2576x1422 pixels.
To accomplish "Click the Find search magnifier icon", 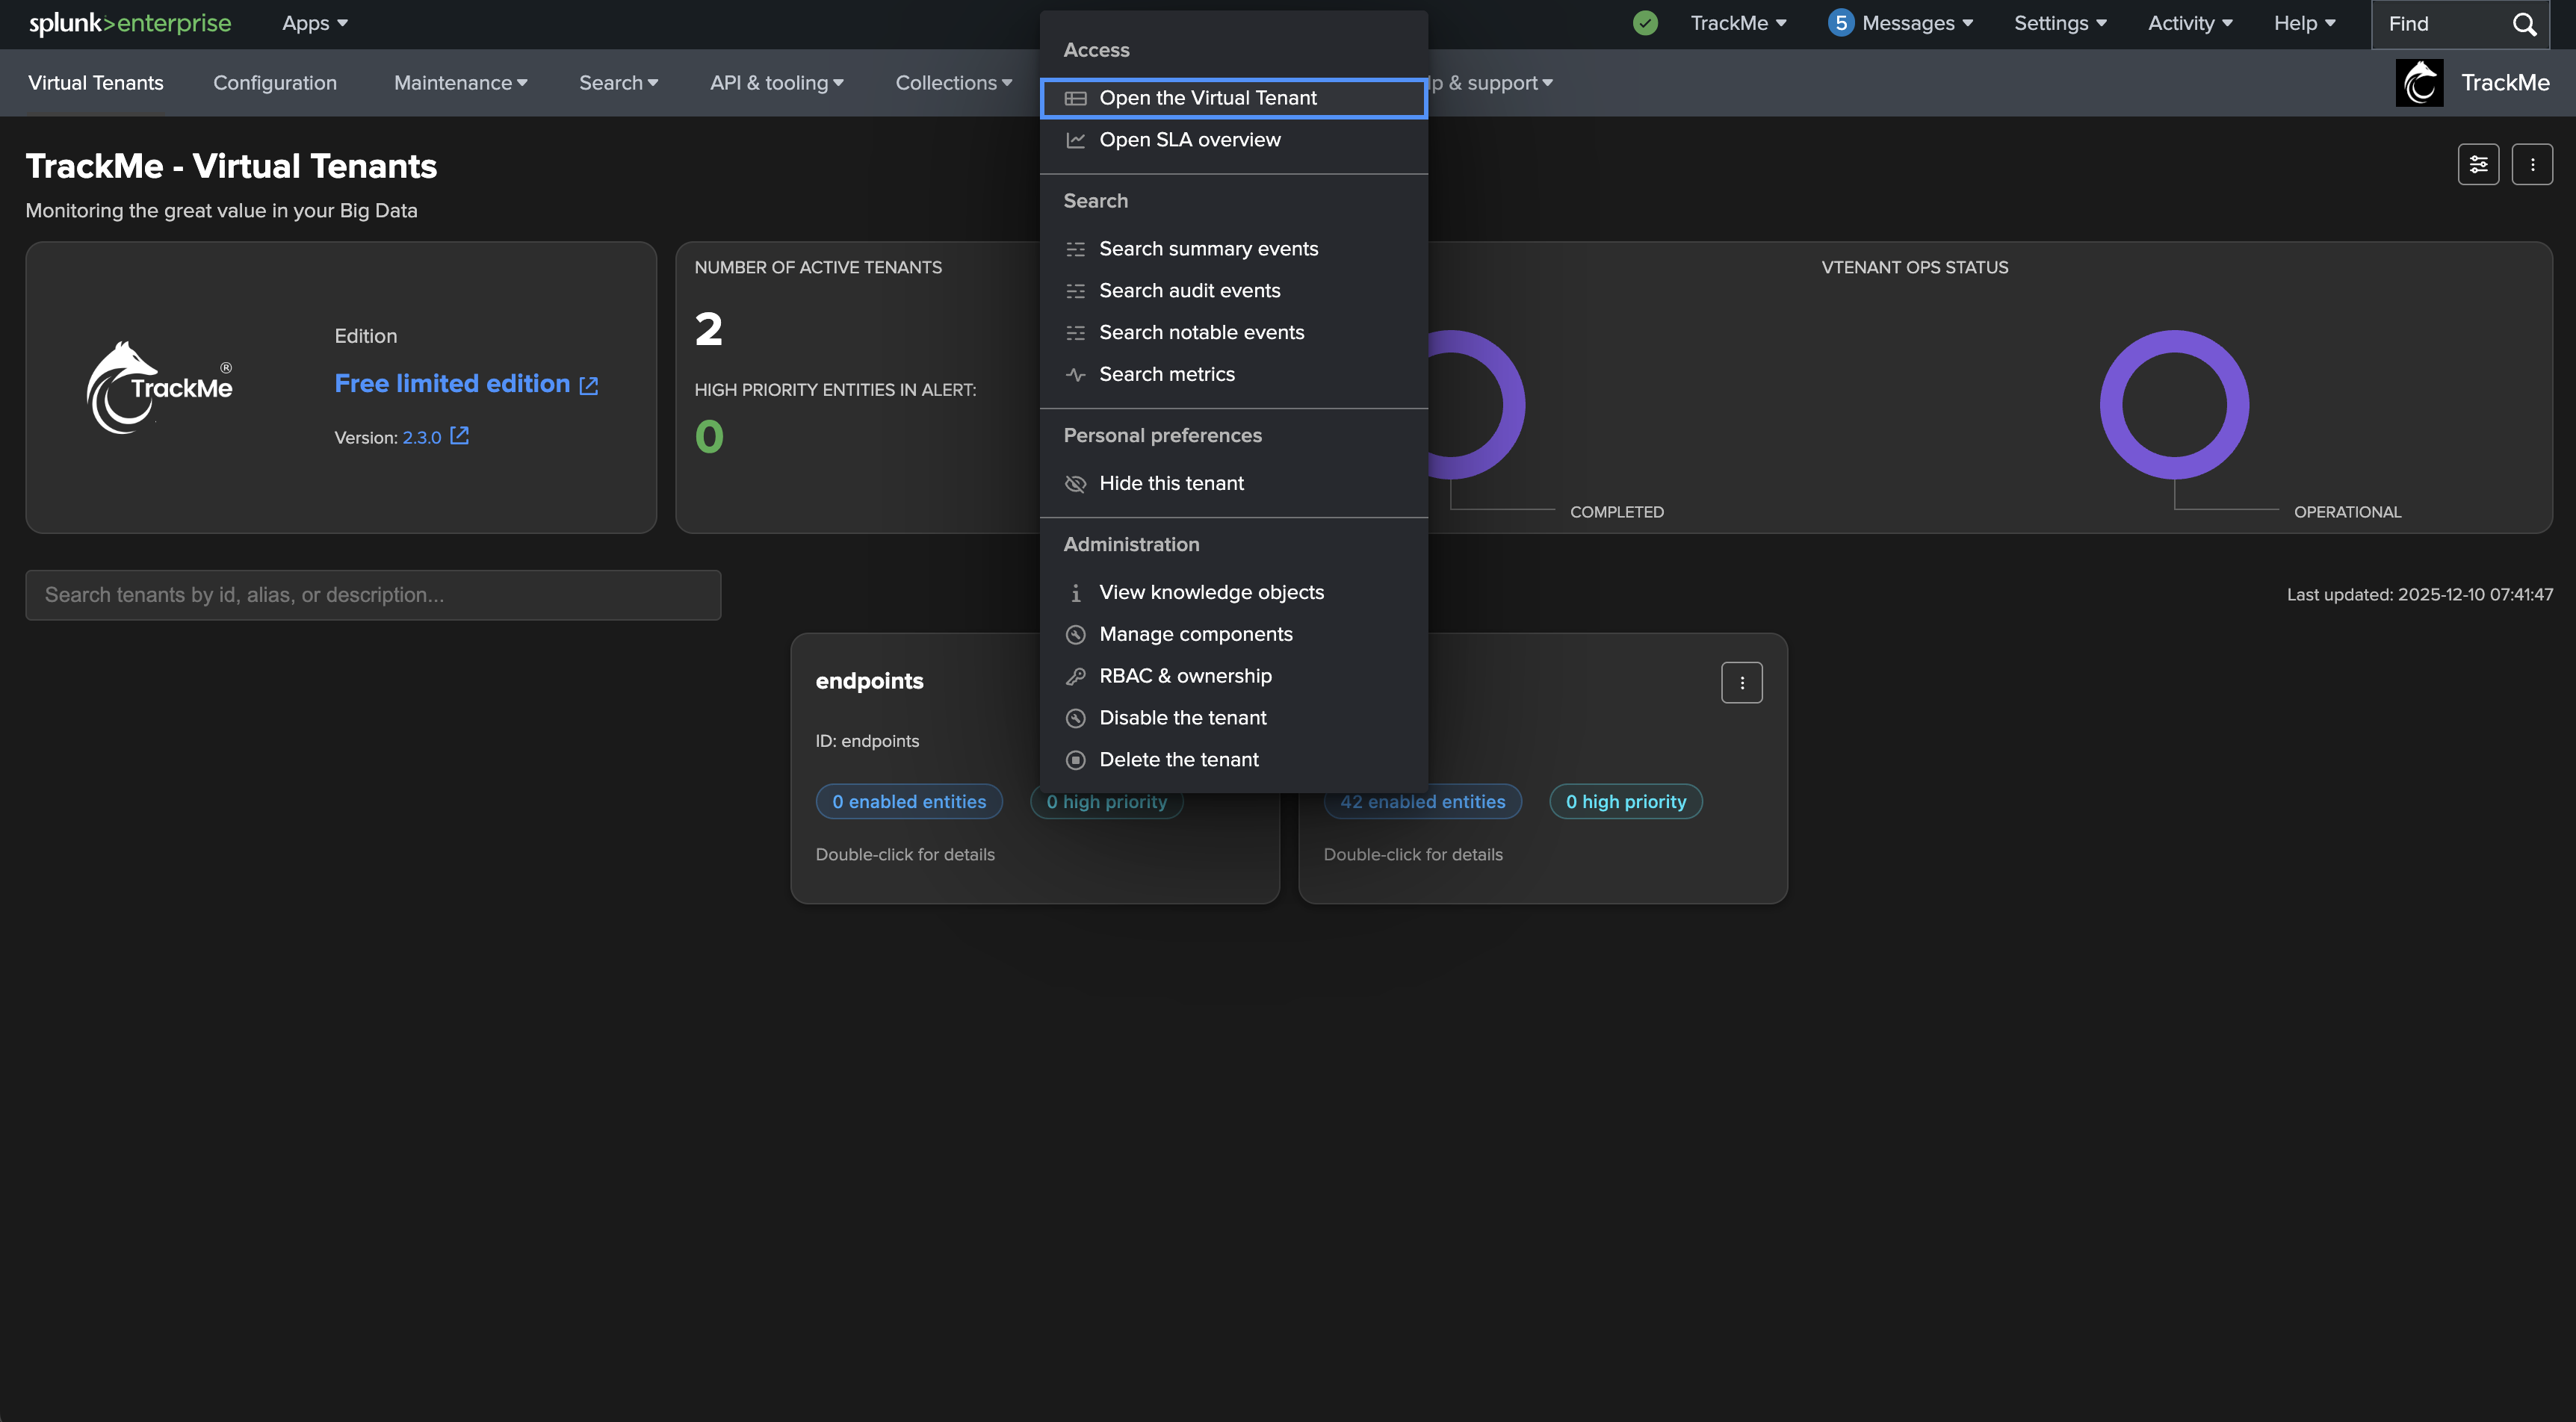I will 2524,24.
